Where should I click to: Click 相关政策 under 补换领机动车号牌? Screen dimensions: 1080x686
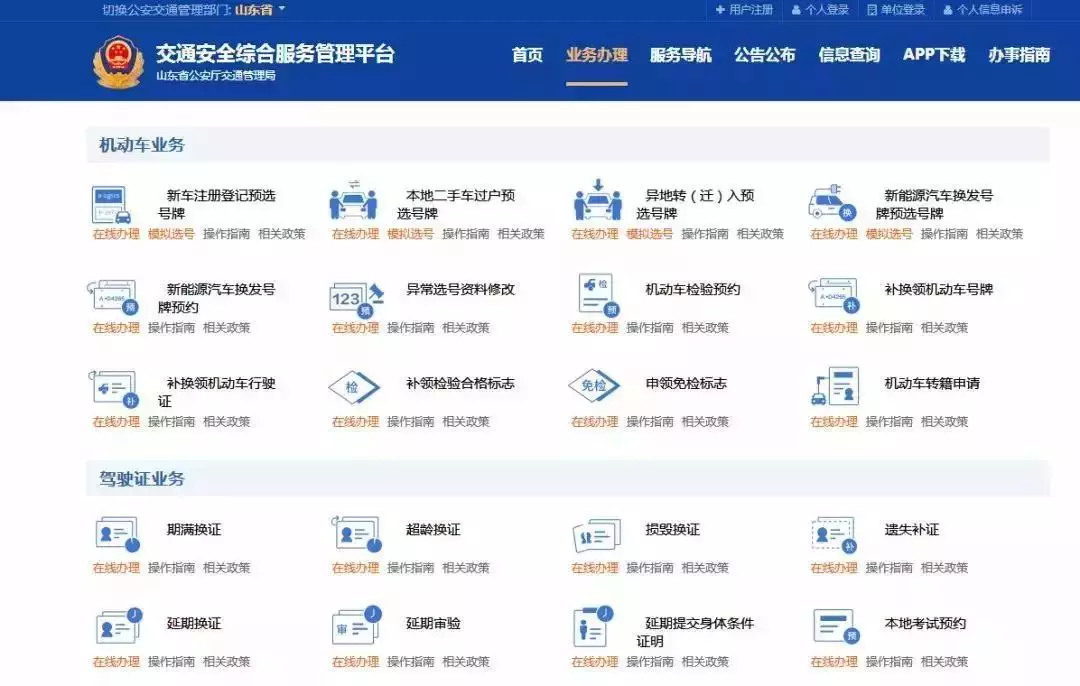pyautogui.click(x=944, y=328)
